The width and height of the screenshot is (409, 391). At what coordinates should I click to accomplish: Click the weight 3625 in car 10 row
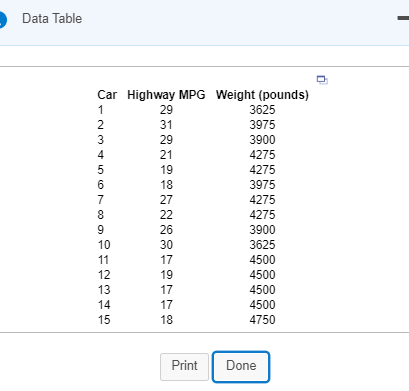(262, 245)
